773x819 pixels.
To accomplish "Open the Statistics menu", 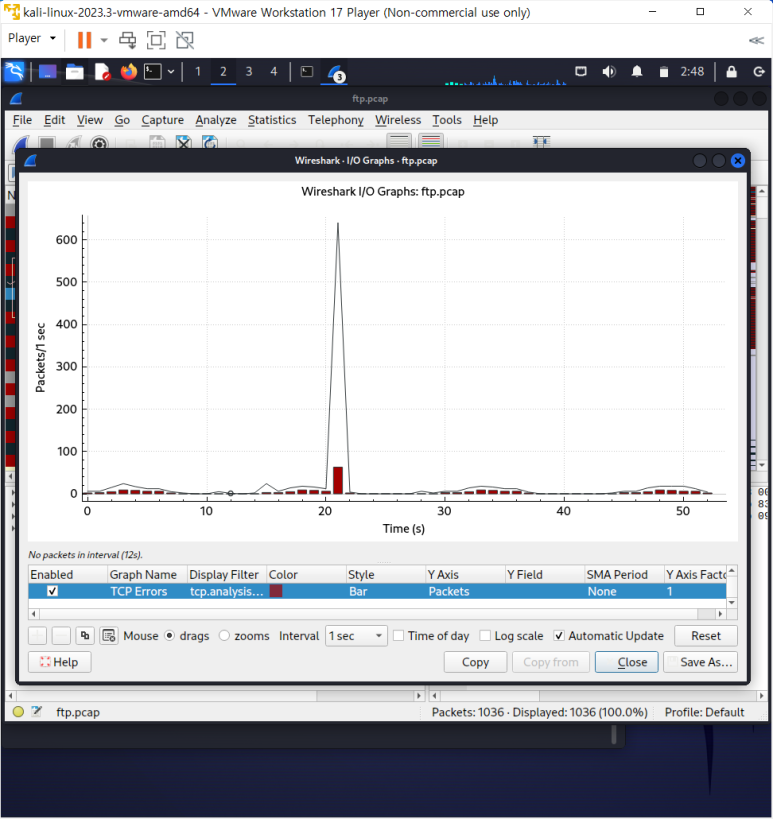I will [x=272, y=120].
